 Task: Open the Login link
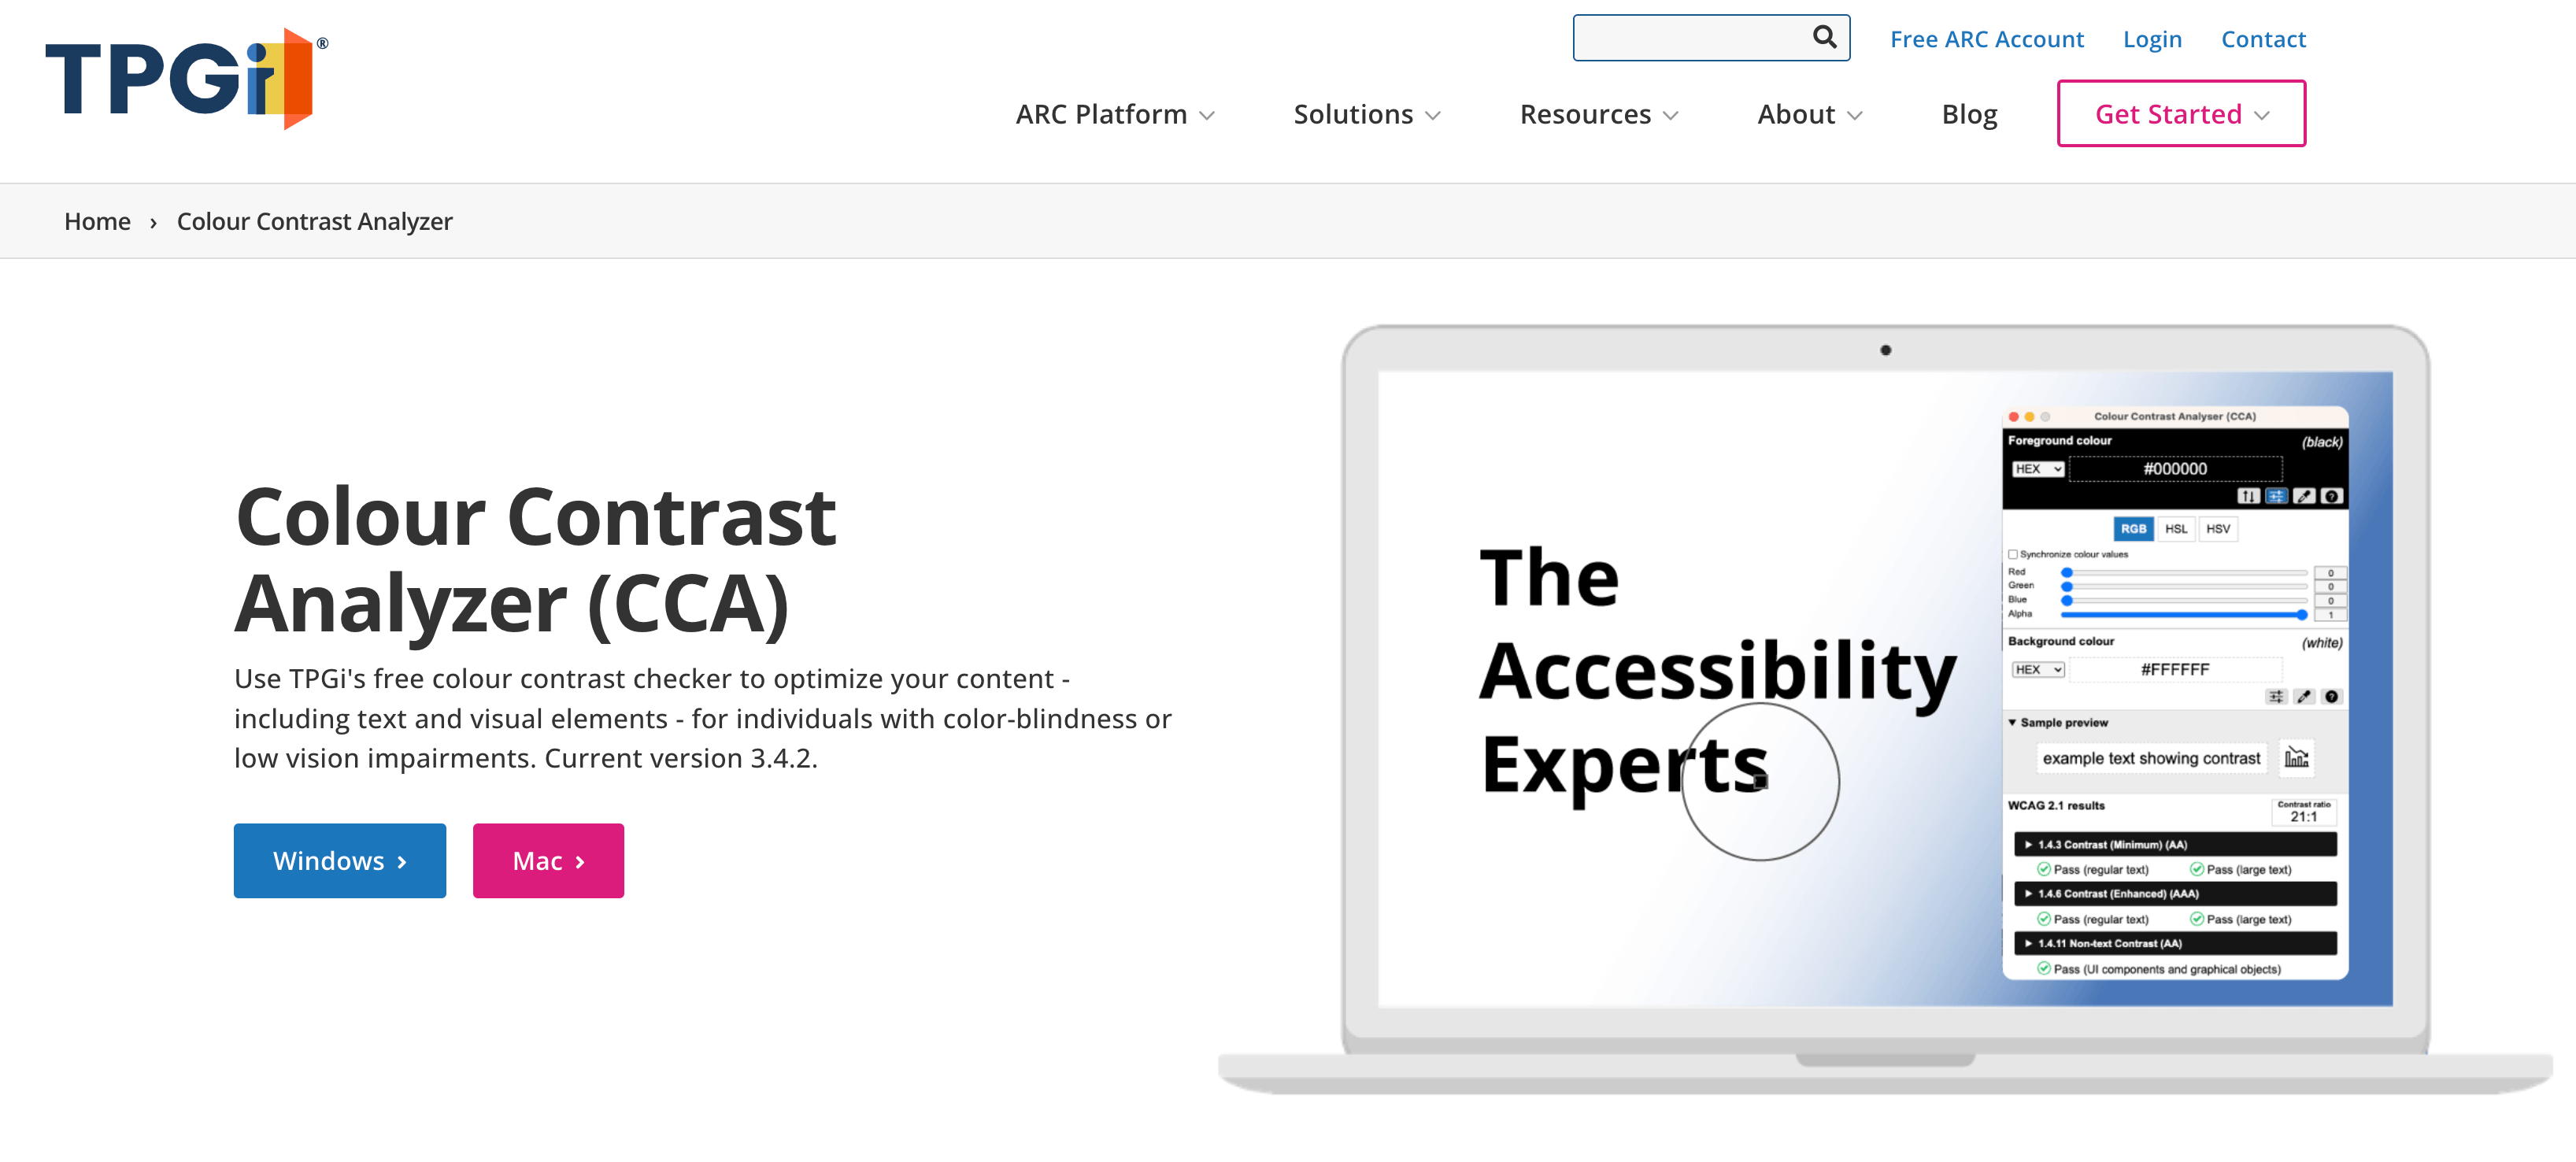(x=2152, y=39)
